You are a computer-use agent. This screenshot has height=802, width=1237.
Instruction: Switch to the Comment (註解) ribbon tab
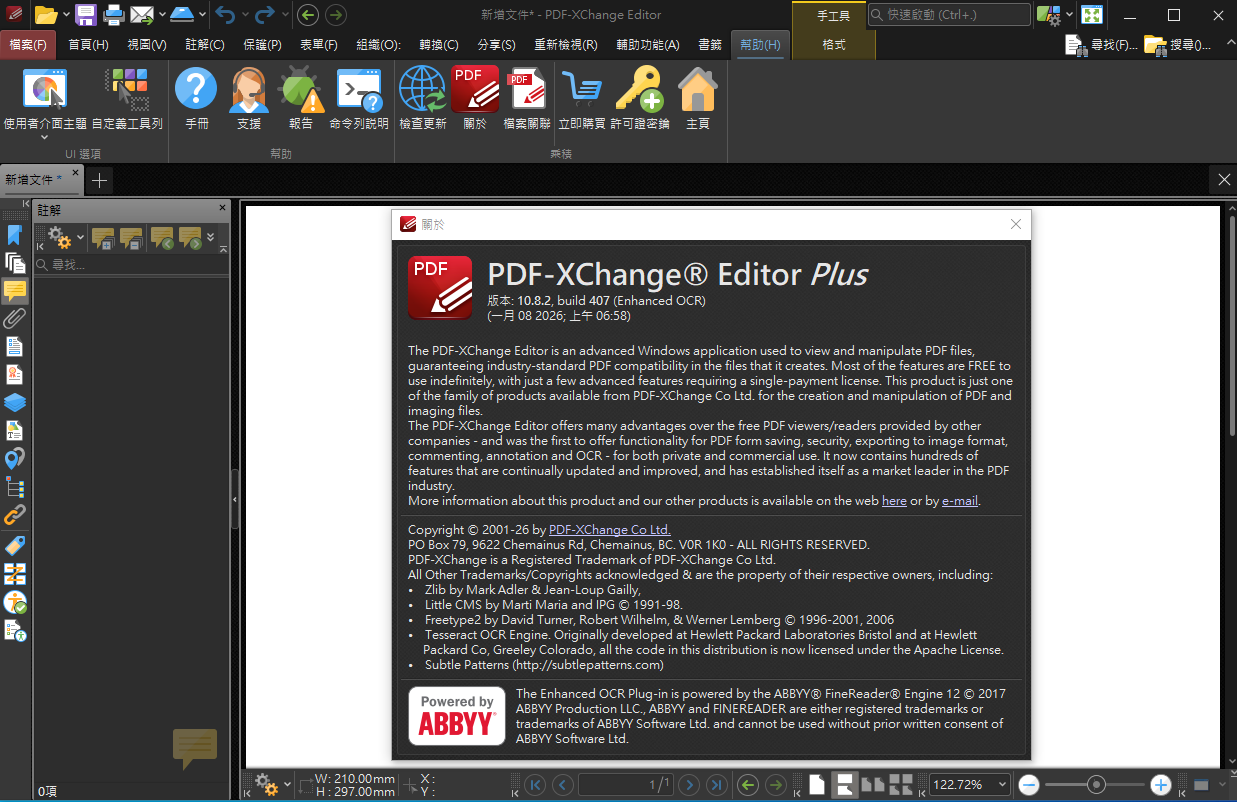click(x=205, y=45)
